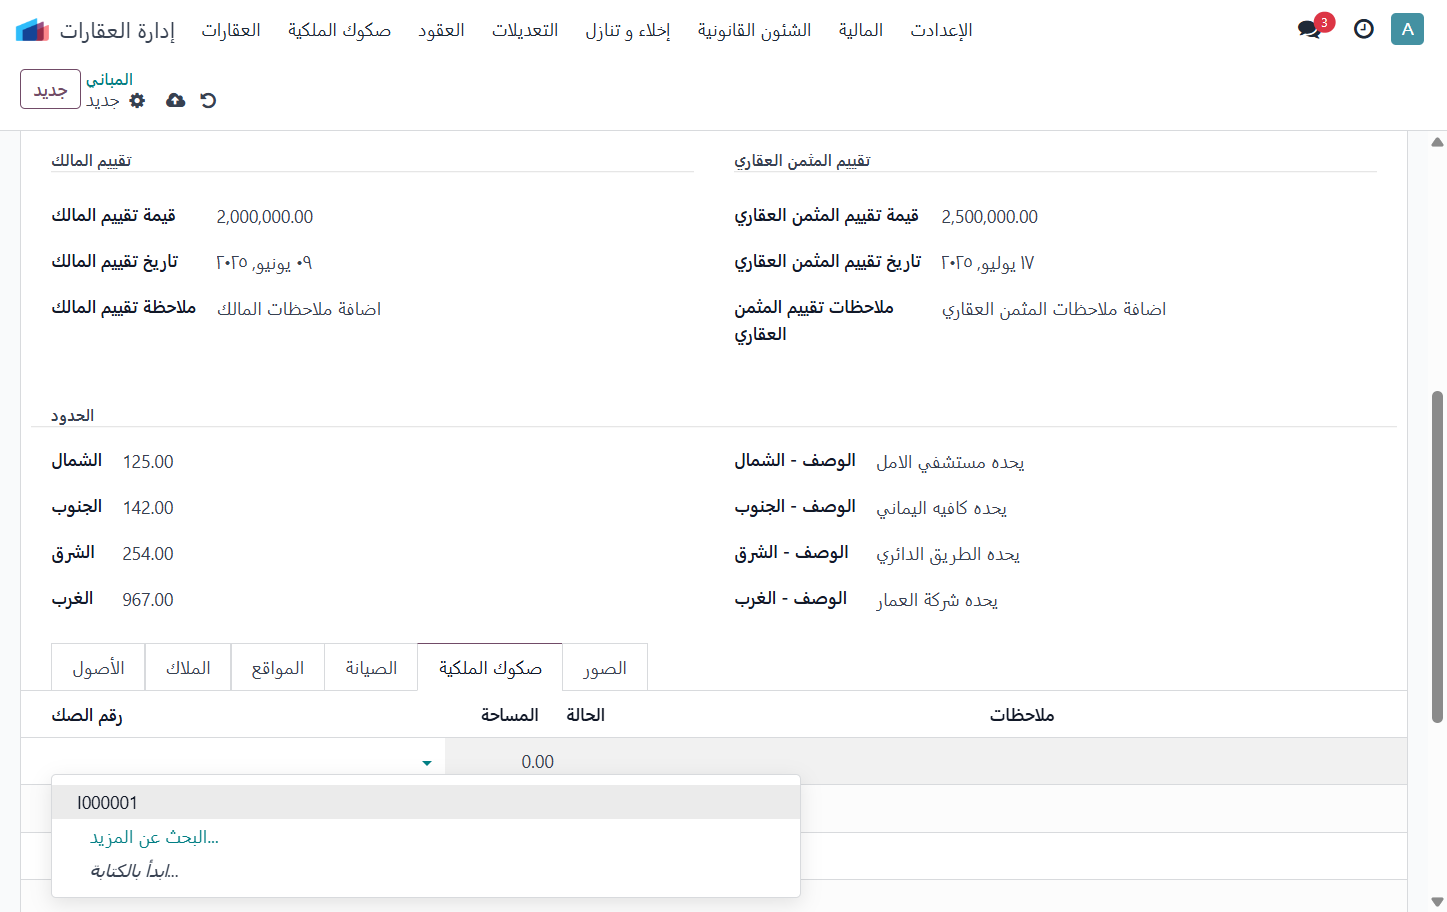The image size is (1447, 912).
Task: Switch to the صكوك الملكية tab
Action: click(490, 667)
